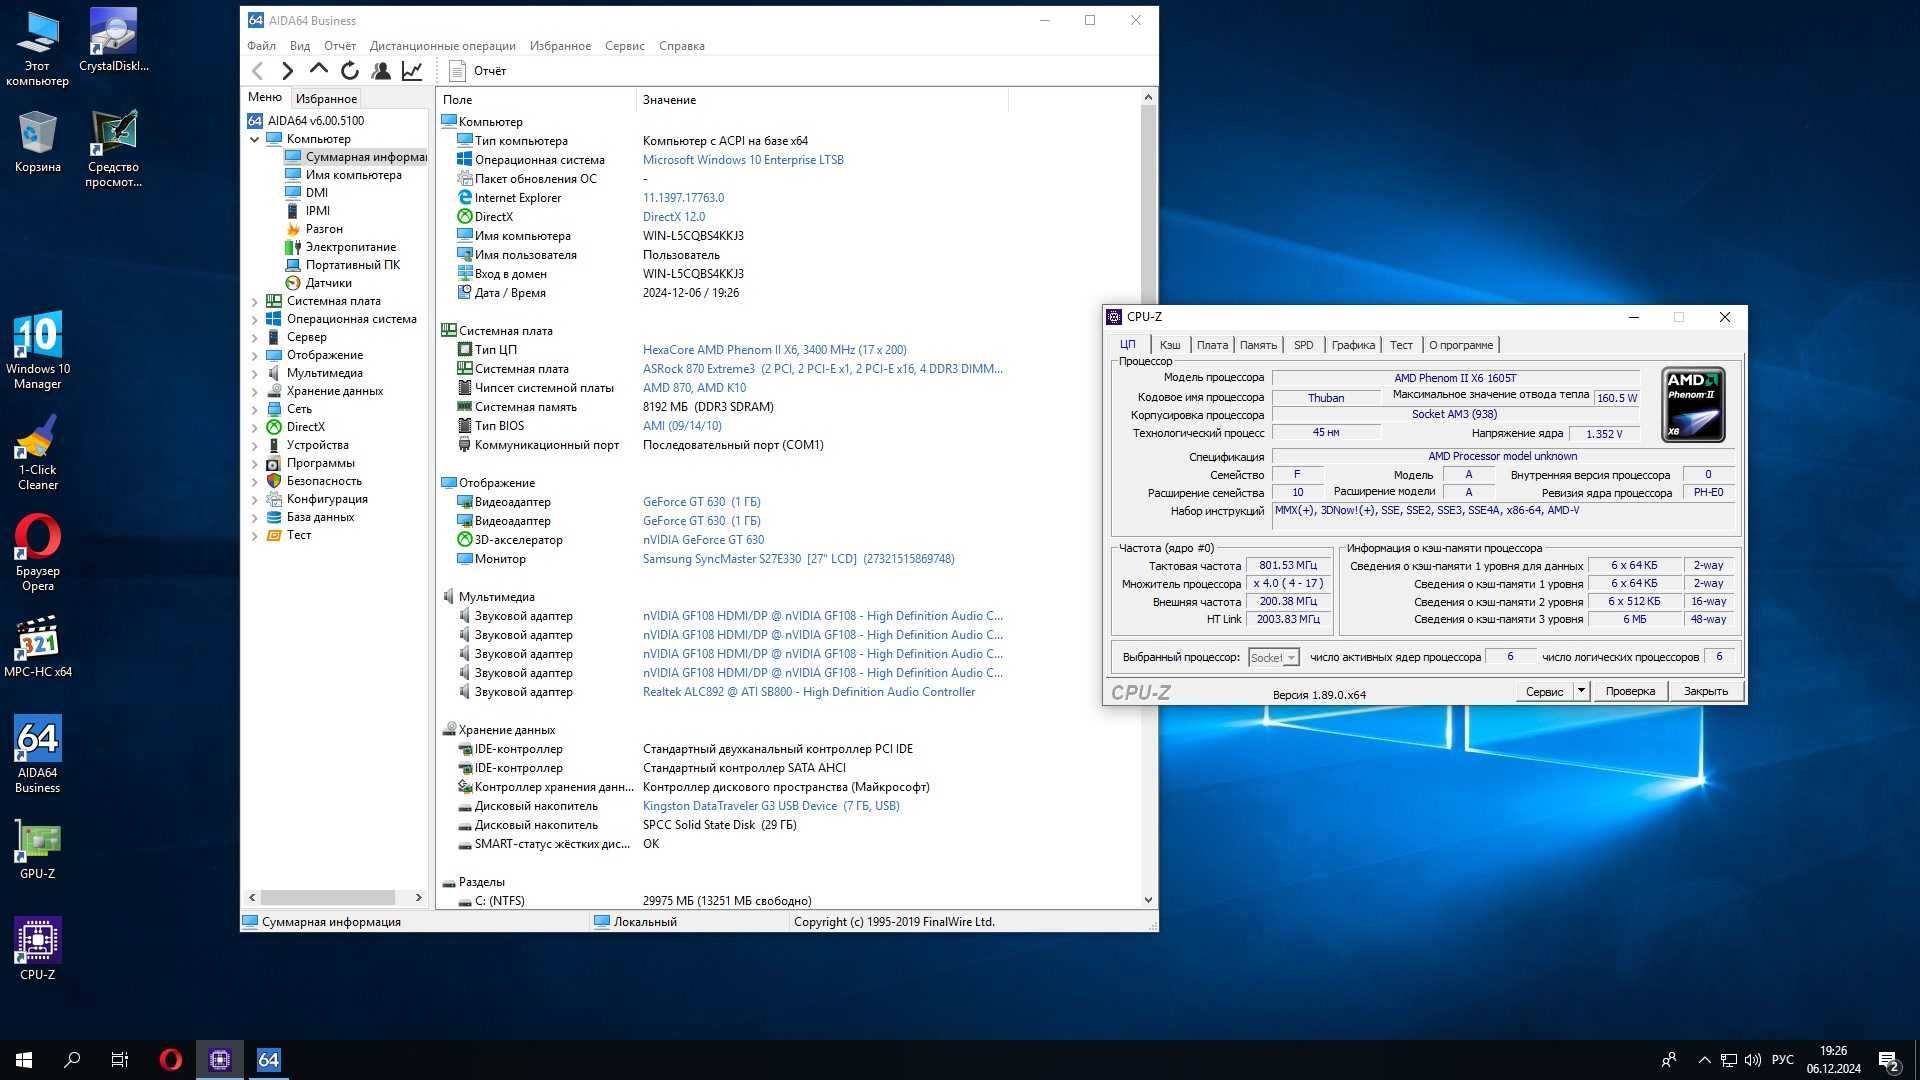Expand the Отображение tree node
Viewport: 1920px width, 1080px height.
(x=255, y=355)
